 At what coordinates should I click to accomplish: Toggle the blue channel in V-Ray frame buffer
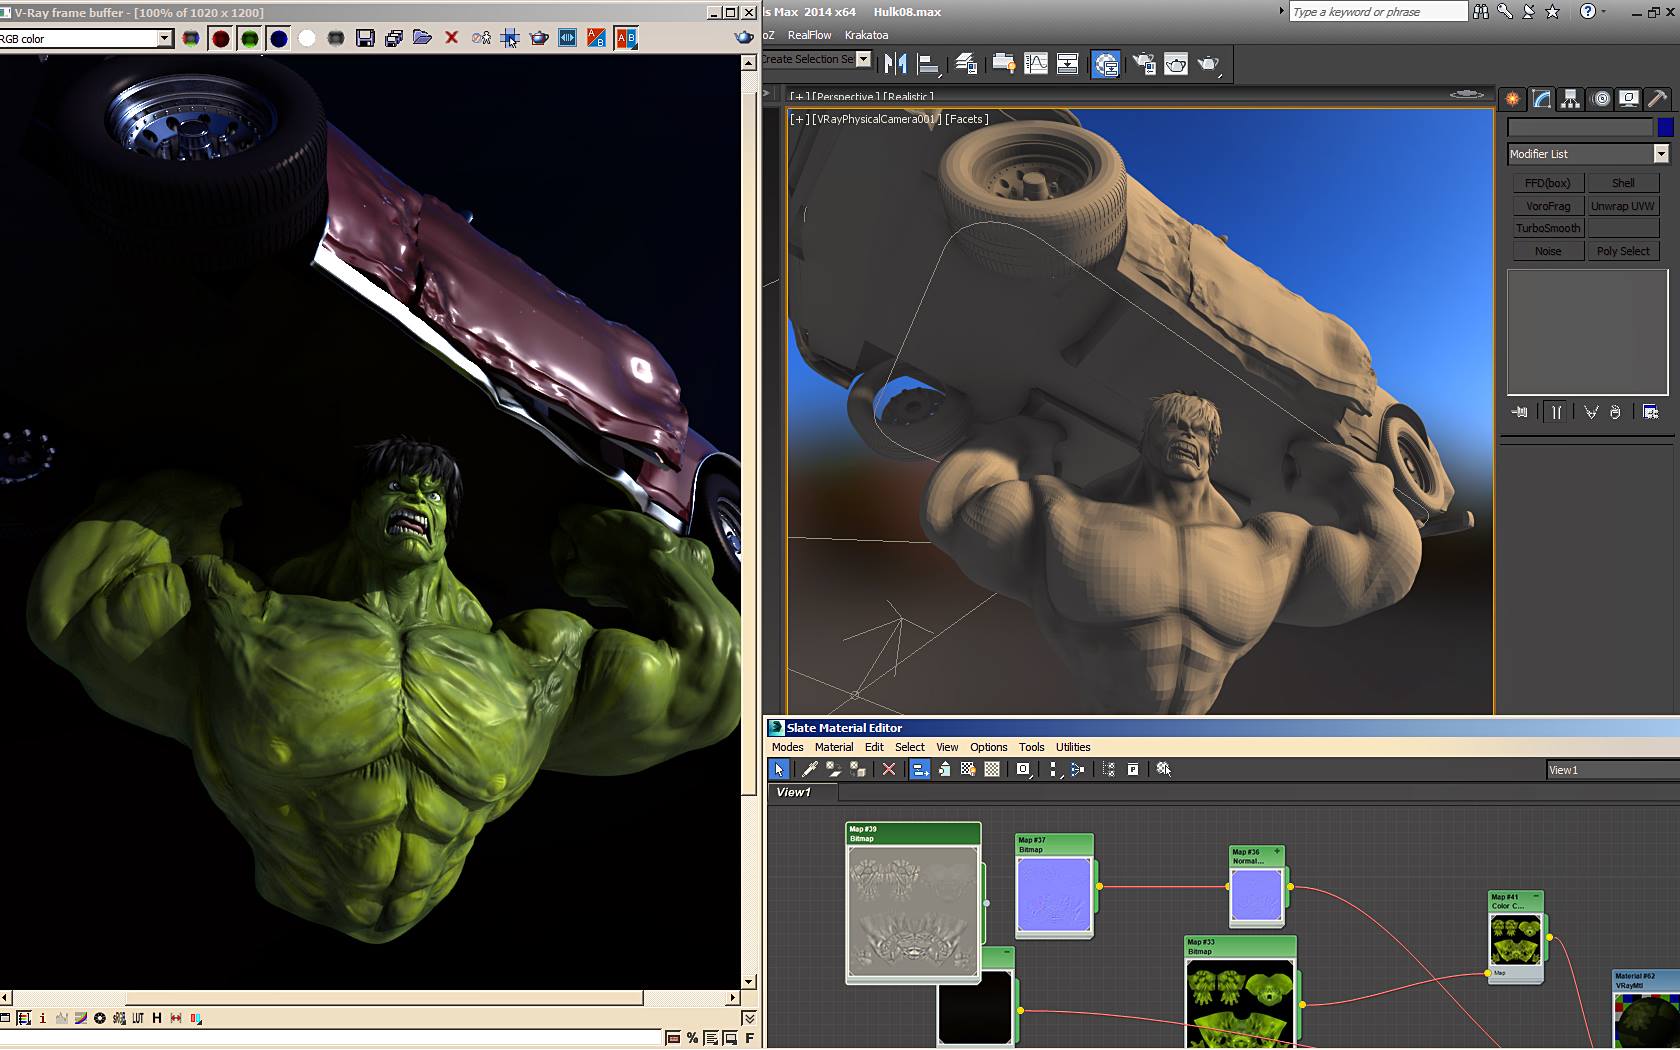coord(278,38)
